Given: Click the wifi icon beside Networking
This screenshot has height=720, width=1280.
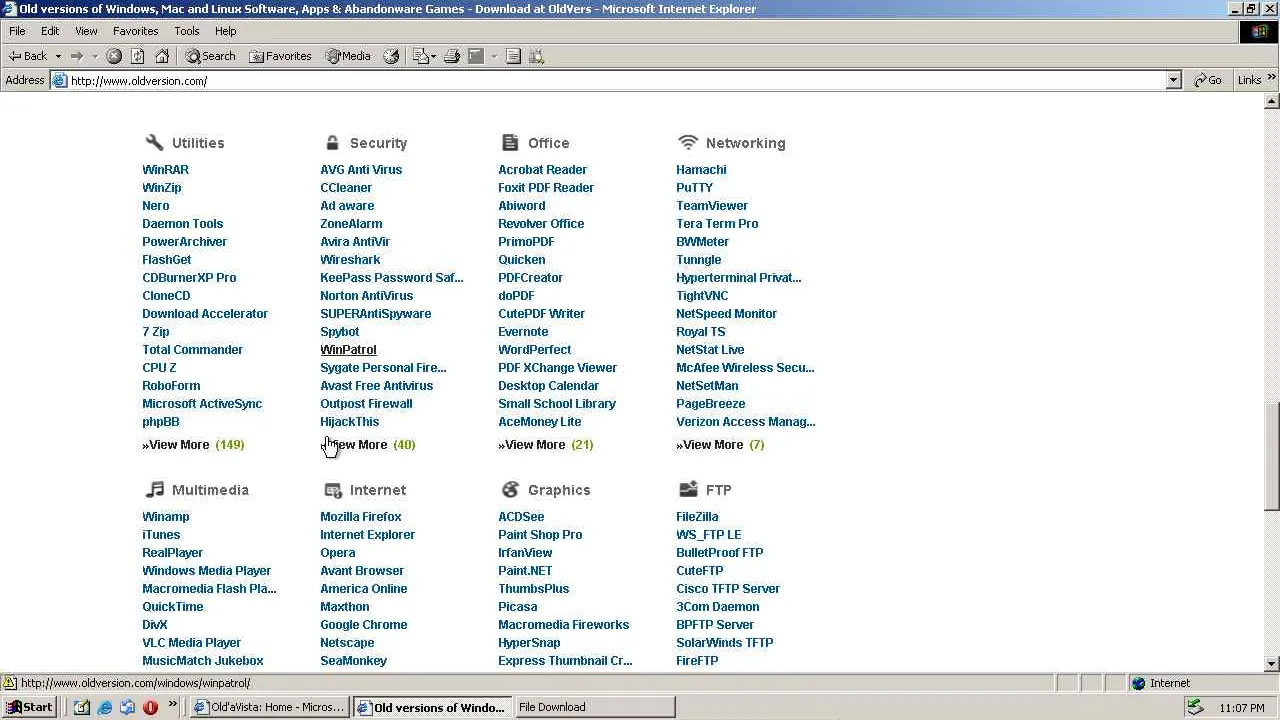Looking at the screenshot, I should [687, 142].
